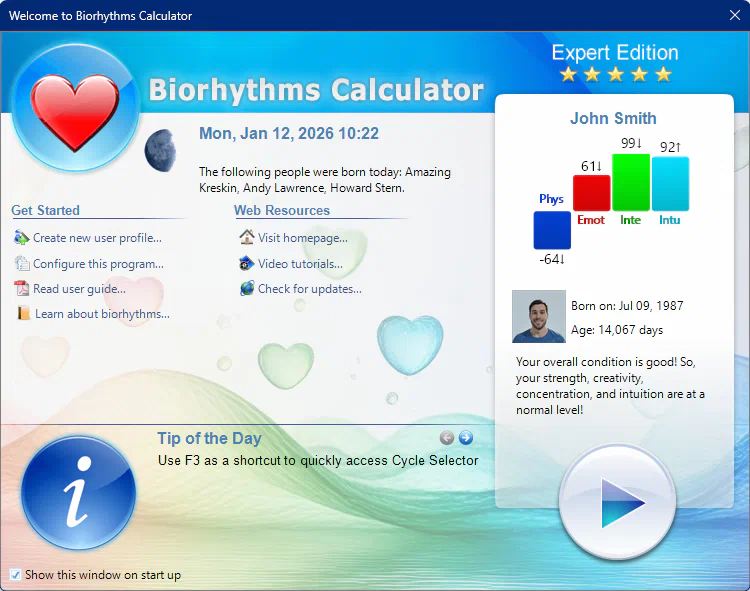This screenshot has height=591, width=750.
Task: Click the blue Physical bar
Action: click(552, 229)
